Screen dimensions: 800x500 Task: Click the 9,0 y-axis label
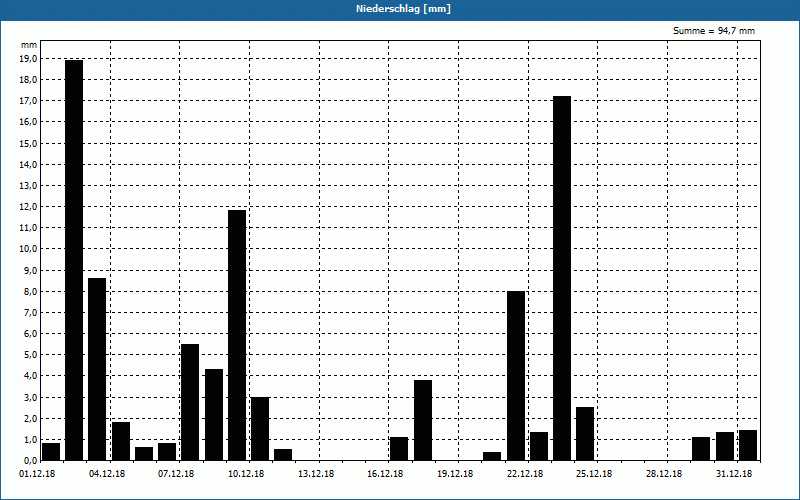point(30,270)
